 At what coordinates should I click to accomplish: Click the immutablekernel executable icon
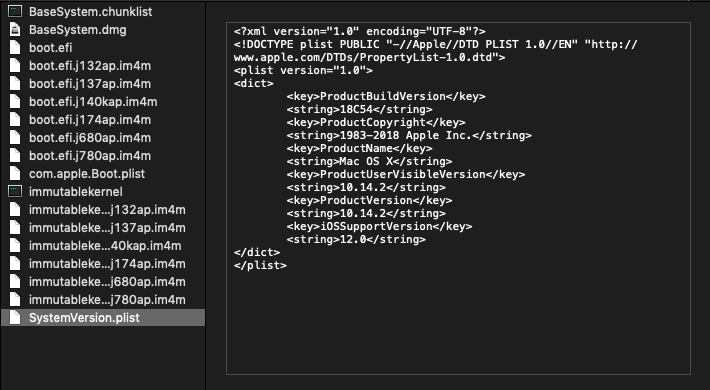click(15, 192)
